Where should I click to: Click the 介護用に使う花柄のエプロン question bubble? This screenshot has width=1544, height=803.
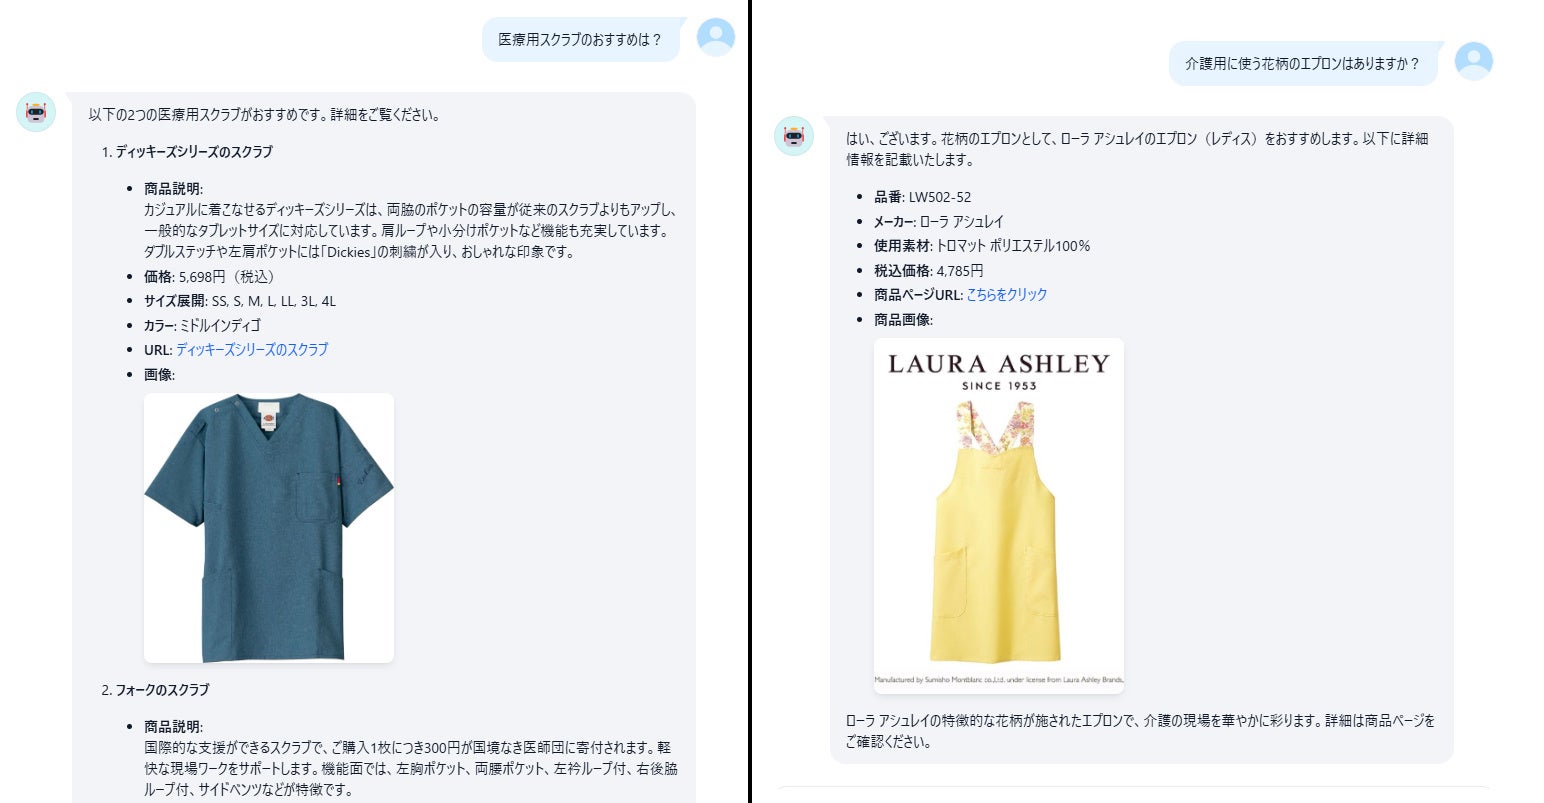[x=1303, y=63]
